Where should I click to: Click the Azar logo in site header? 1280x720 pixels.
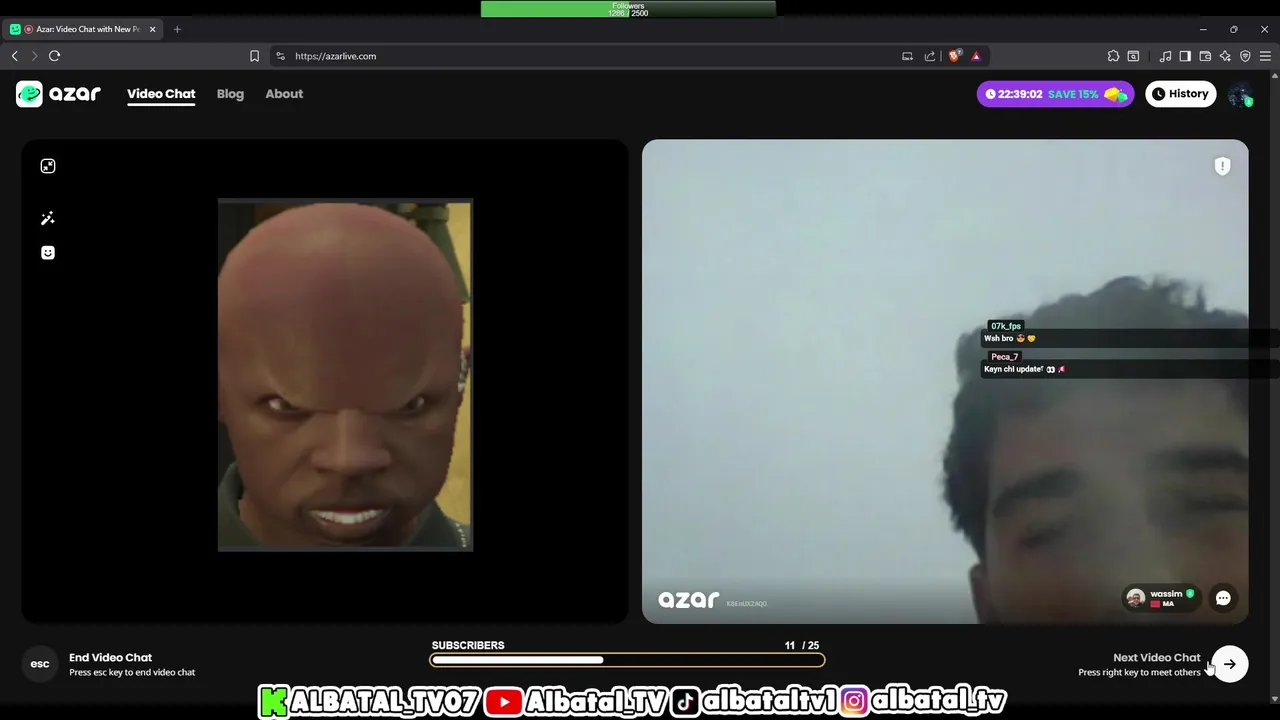[x=58, y=94]
